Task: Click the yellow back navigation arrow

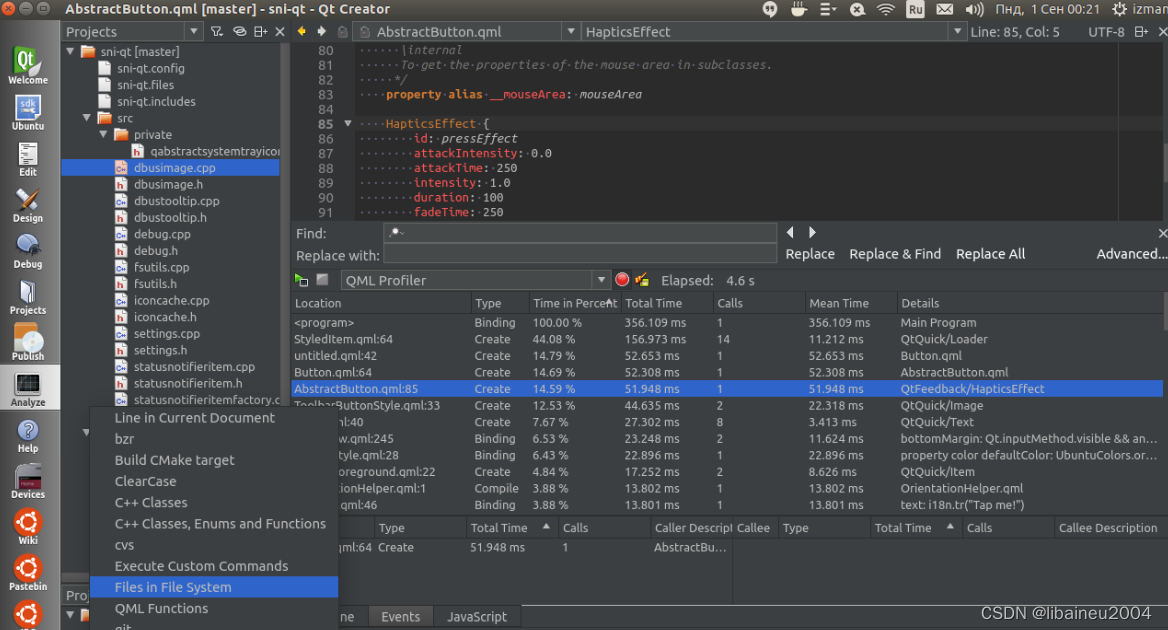Action: pos(301,31)
